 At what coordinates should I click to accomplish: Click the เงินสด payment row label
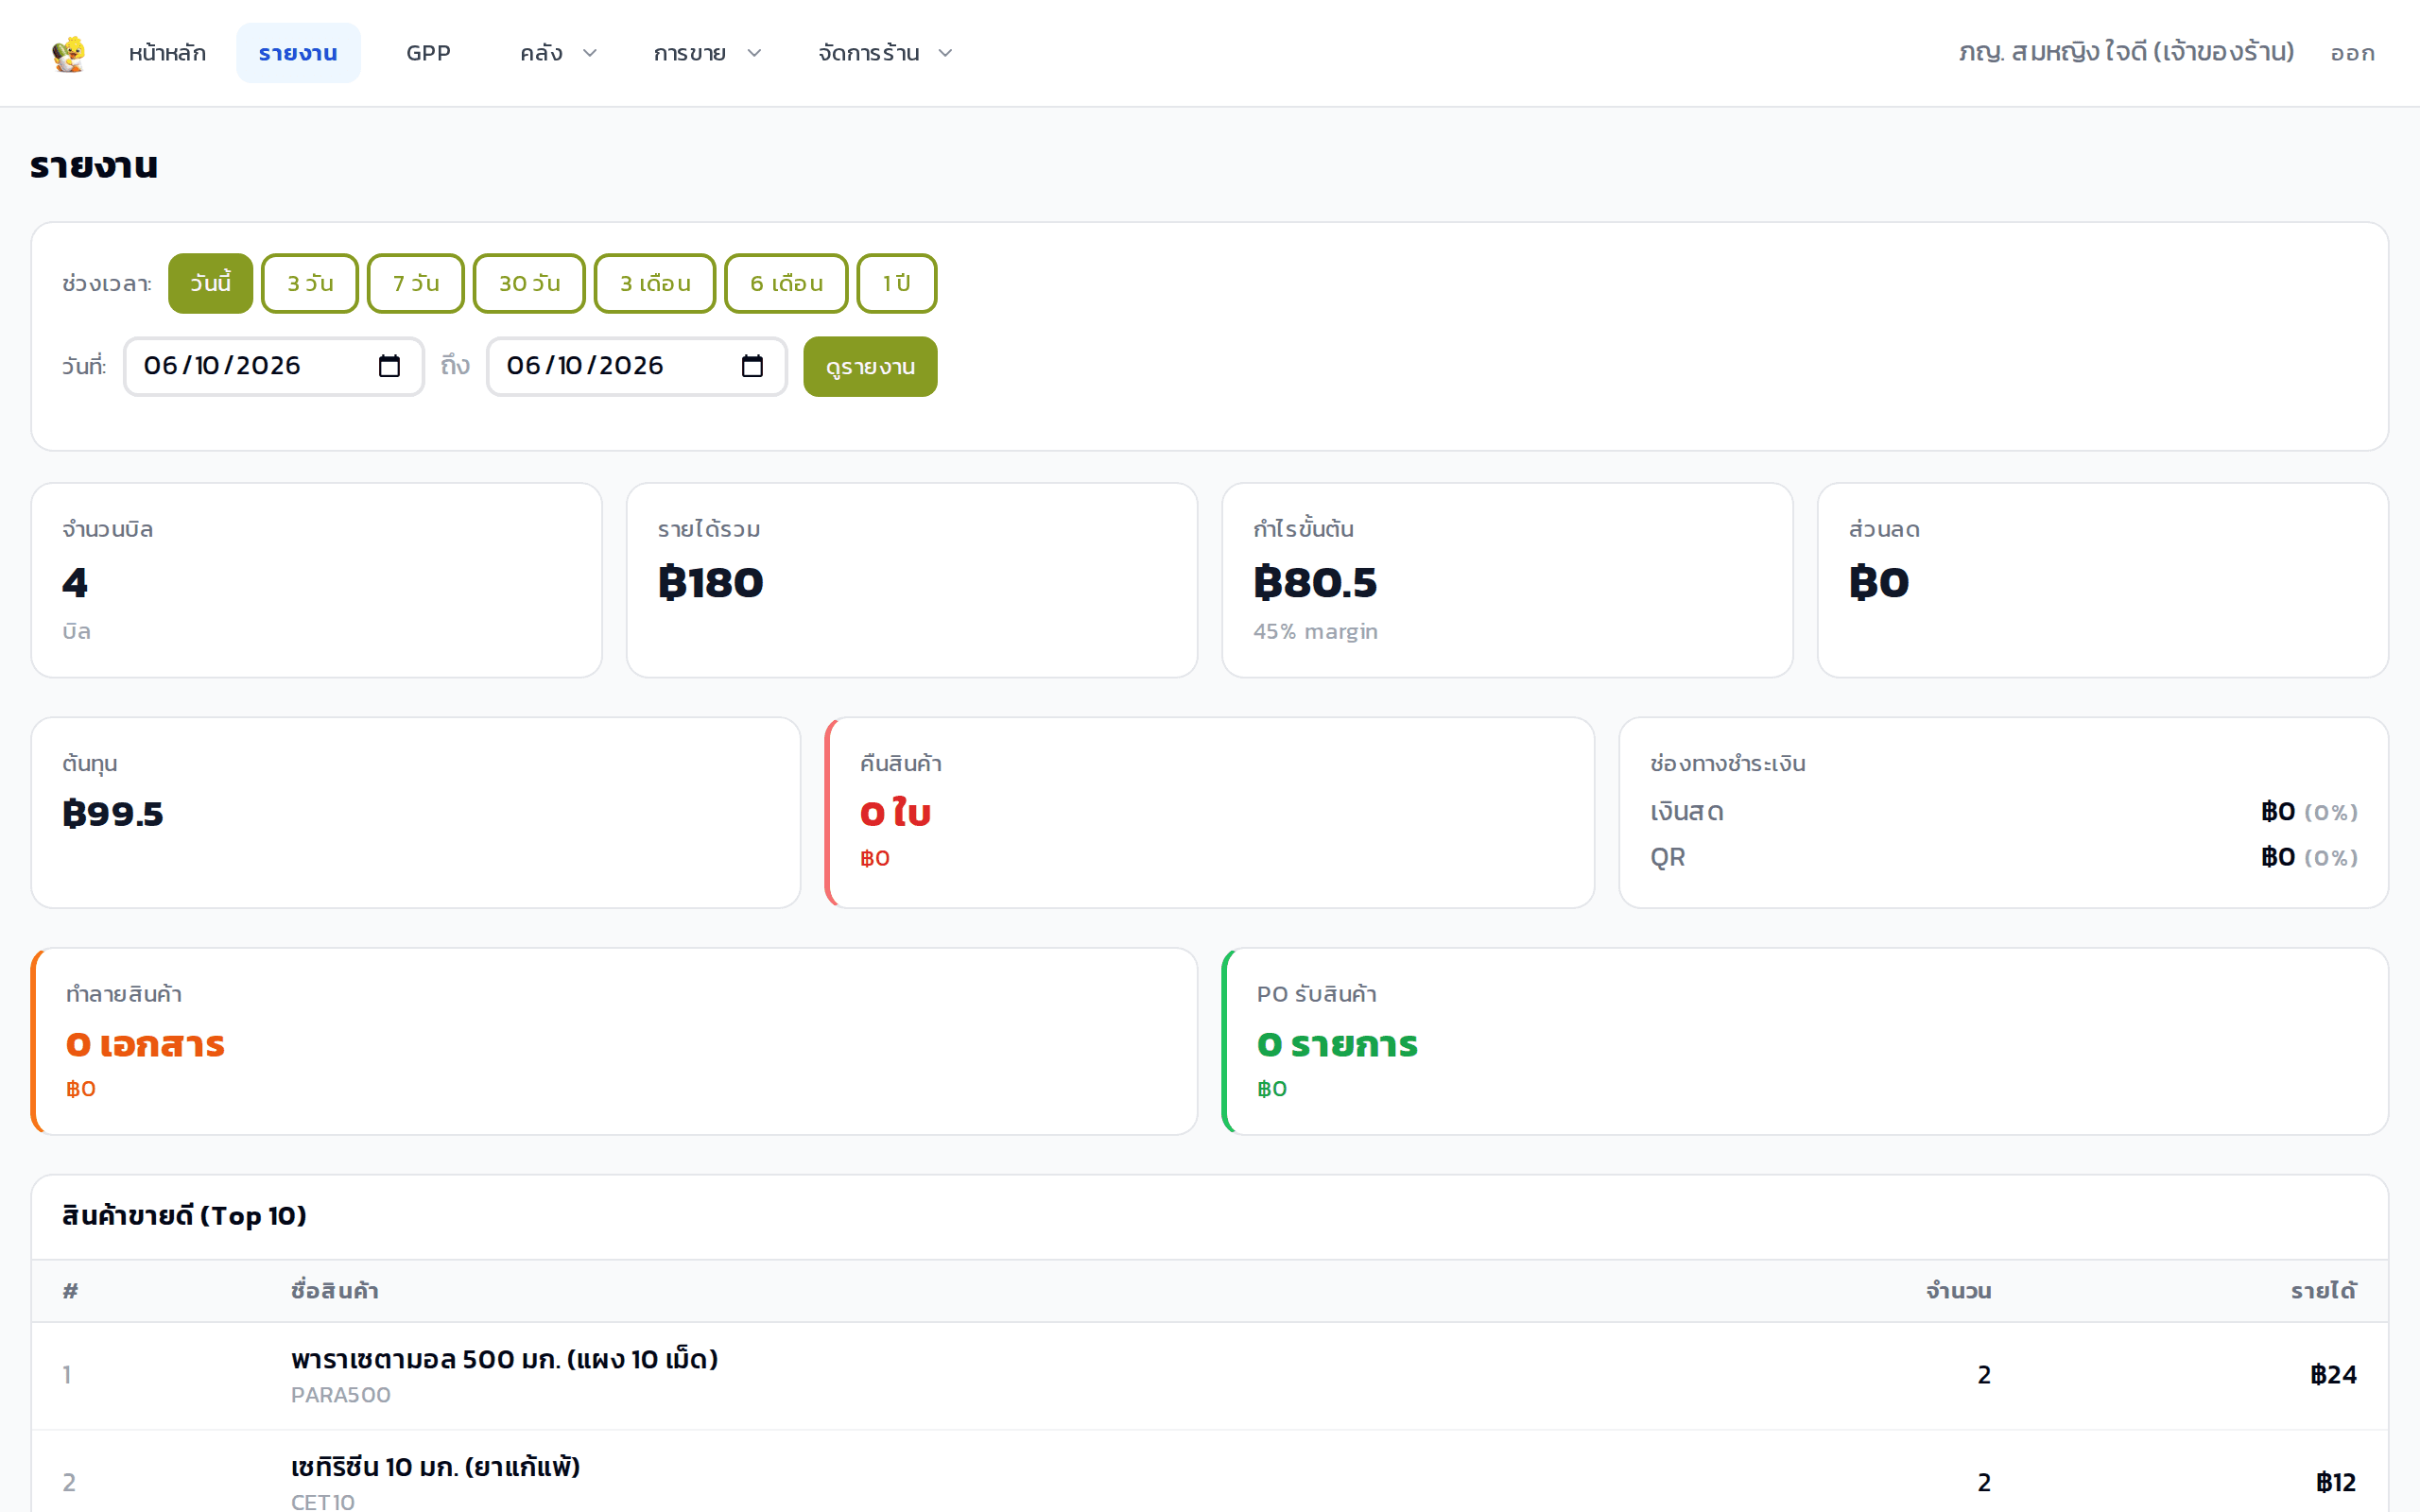(1687, 812)
